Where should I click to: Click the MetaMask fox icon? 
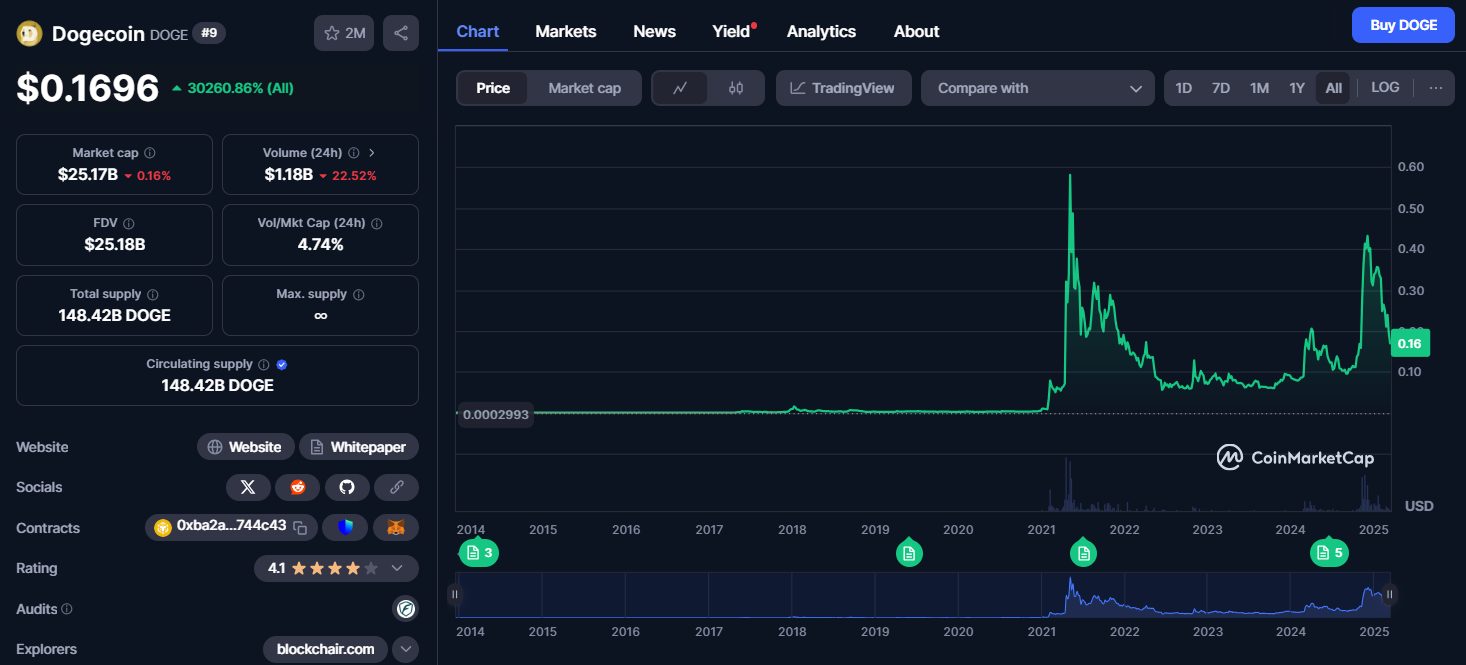point(397,527)
